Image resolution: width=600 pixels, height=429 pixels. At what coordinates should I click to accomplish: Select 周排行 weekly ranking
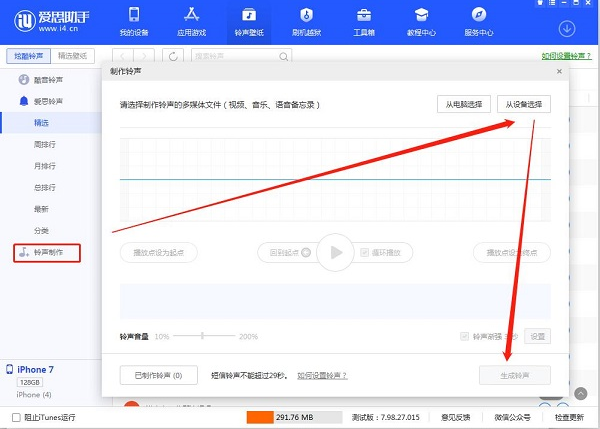coord(44,144)
